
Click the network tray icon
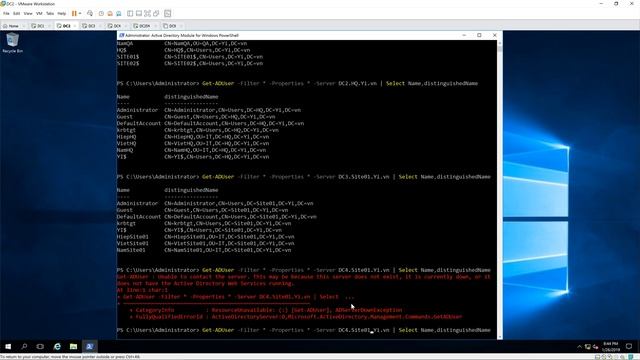point(588,347)
